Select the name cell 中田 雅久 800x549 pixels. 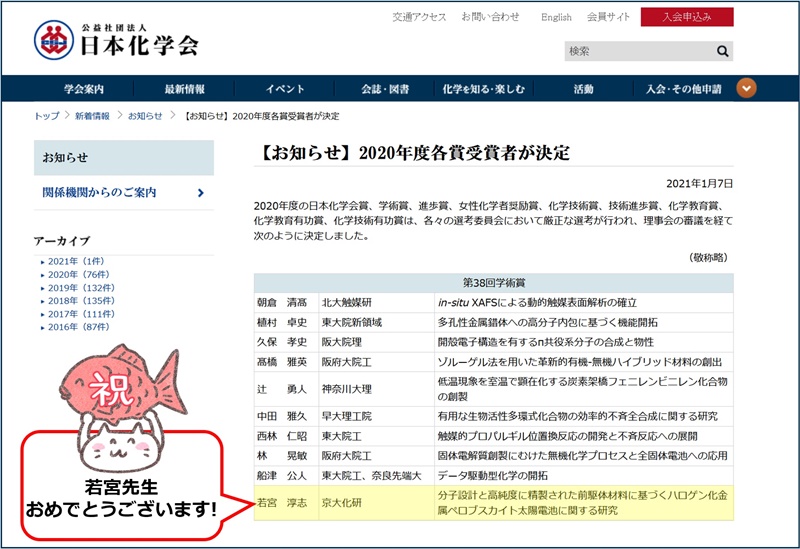[287, 416]
